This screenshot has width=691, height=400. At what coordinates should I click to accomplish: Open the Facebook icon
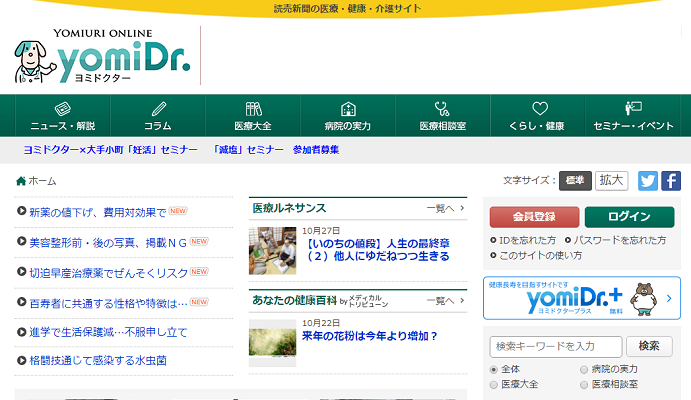coord(671,181)
